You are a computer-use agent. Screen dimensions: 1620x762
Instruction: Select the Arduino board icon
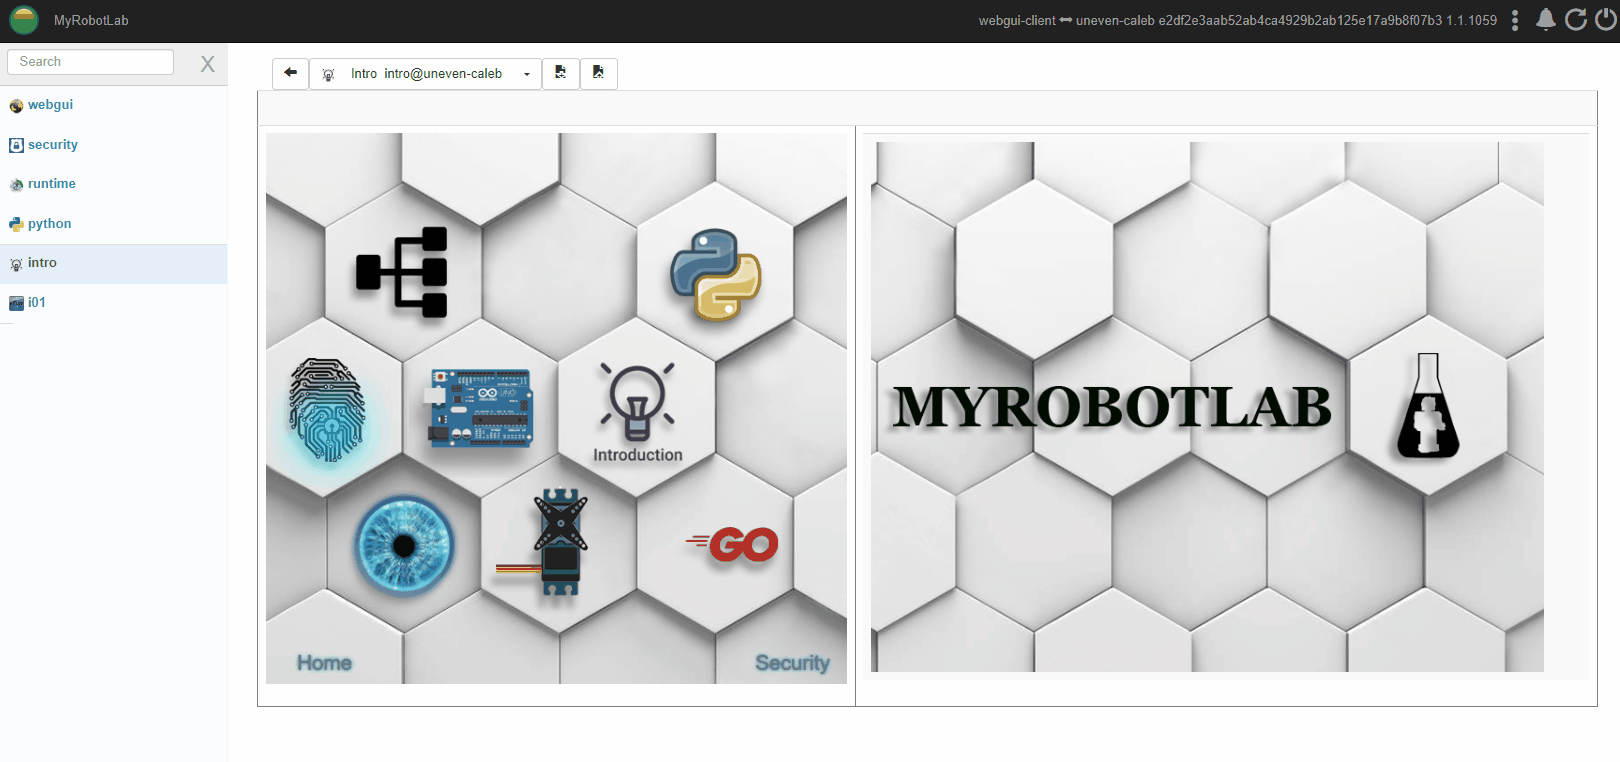point(481,407)
